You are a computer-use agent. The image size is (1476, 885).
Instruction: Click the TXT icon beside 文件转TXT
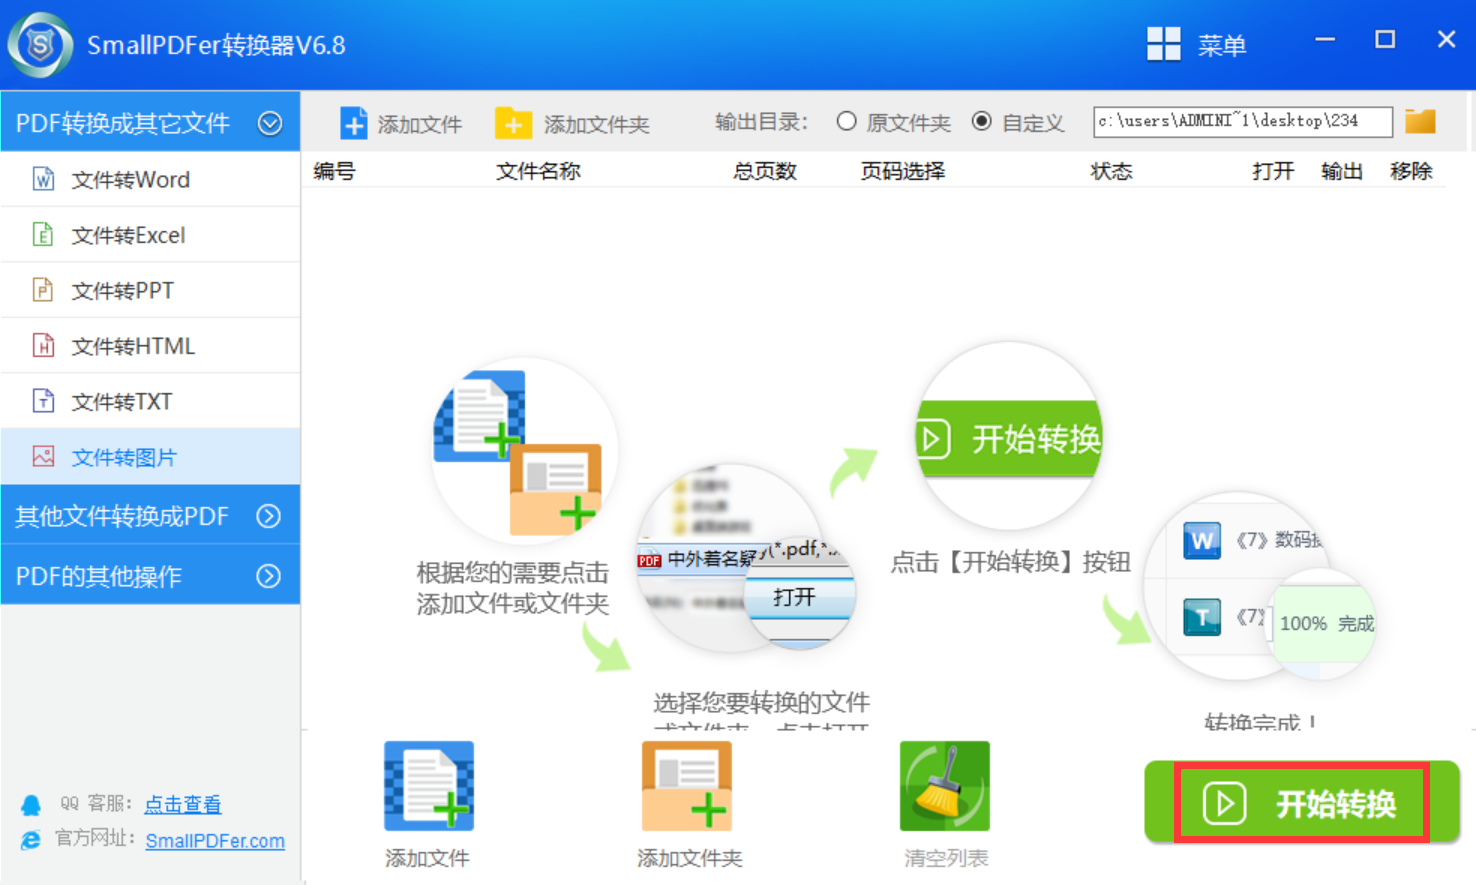coord(43,401)
